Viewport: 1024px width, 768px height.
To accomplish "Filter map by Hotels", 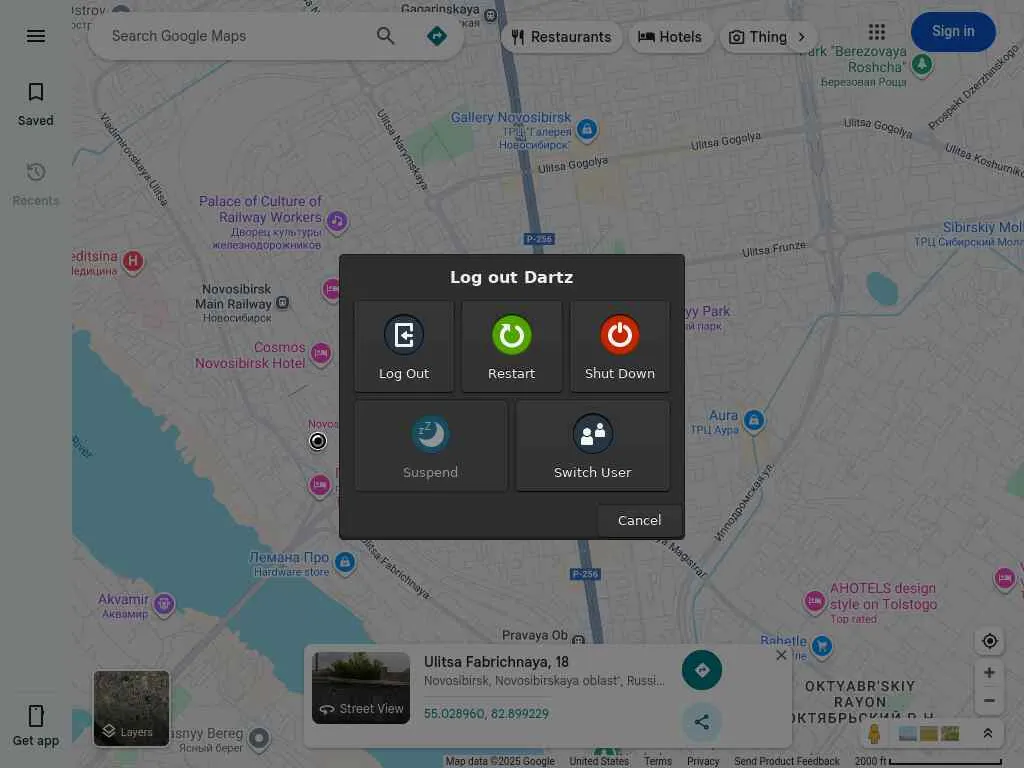I will coord(670,37).
